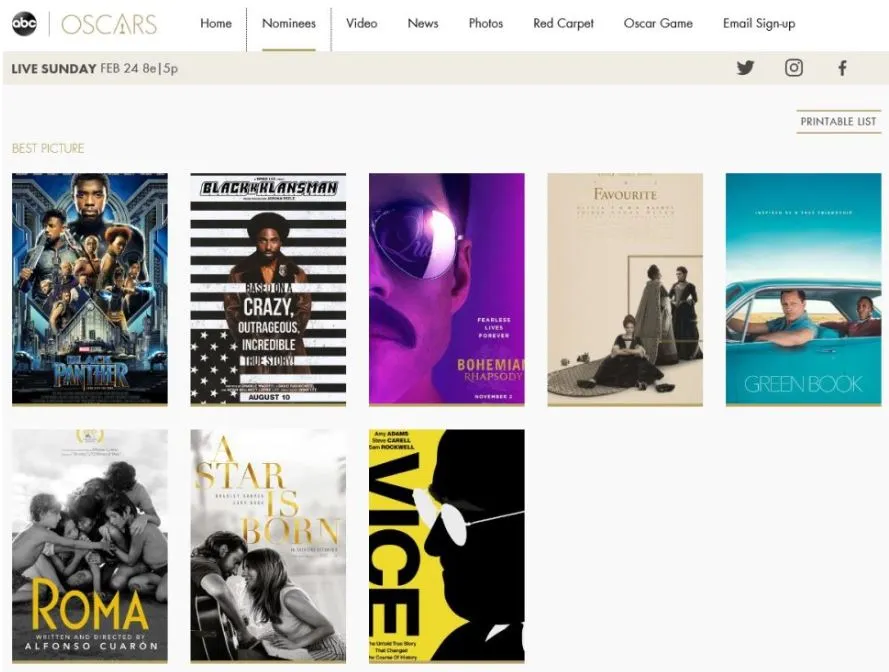Click the OSCARS site logo
This screenshot has height=672, width=889.
(x=109, y=24)
